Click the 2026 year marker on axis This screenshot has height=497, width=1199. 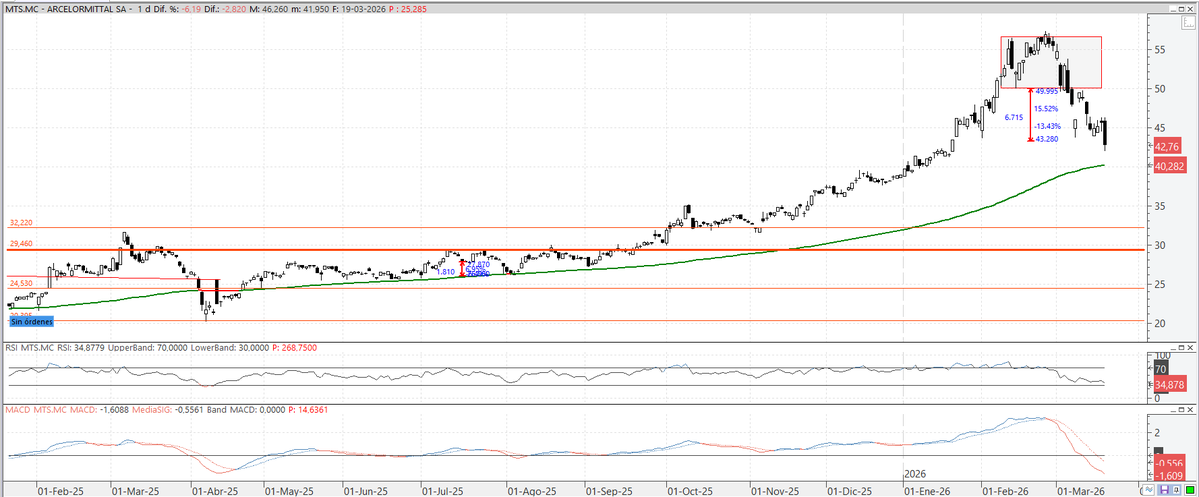click(915, 473)
